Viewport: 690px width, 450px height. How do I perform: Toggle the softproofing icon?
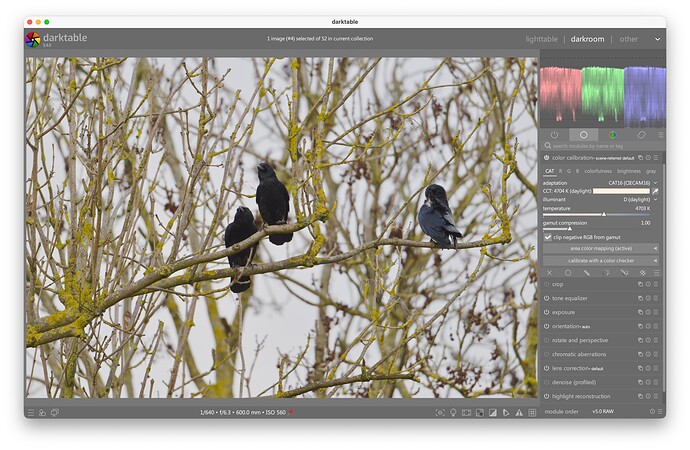coord(506,413)
